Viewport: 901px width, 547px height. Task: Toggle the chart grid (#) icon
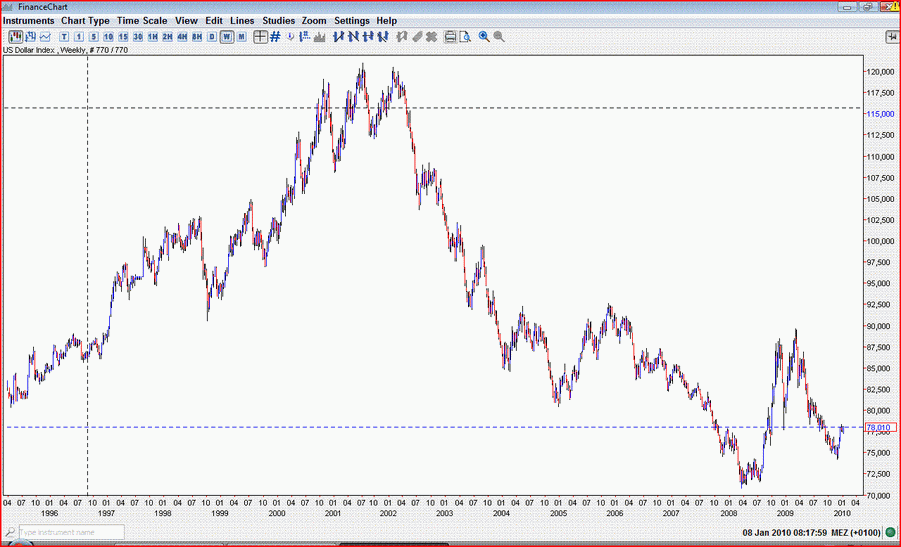point(275,37)
